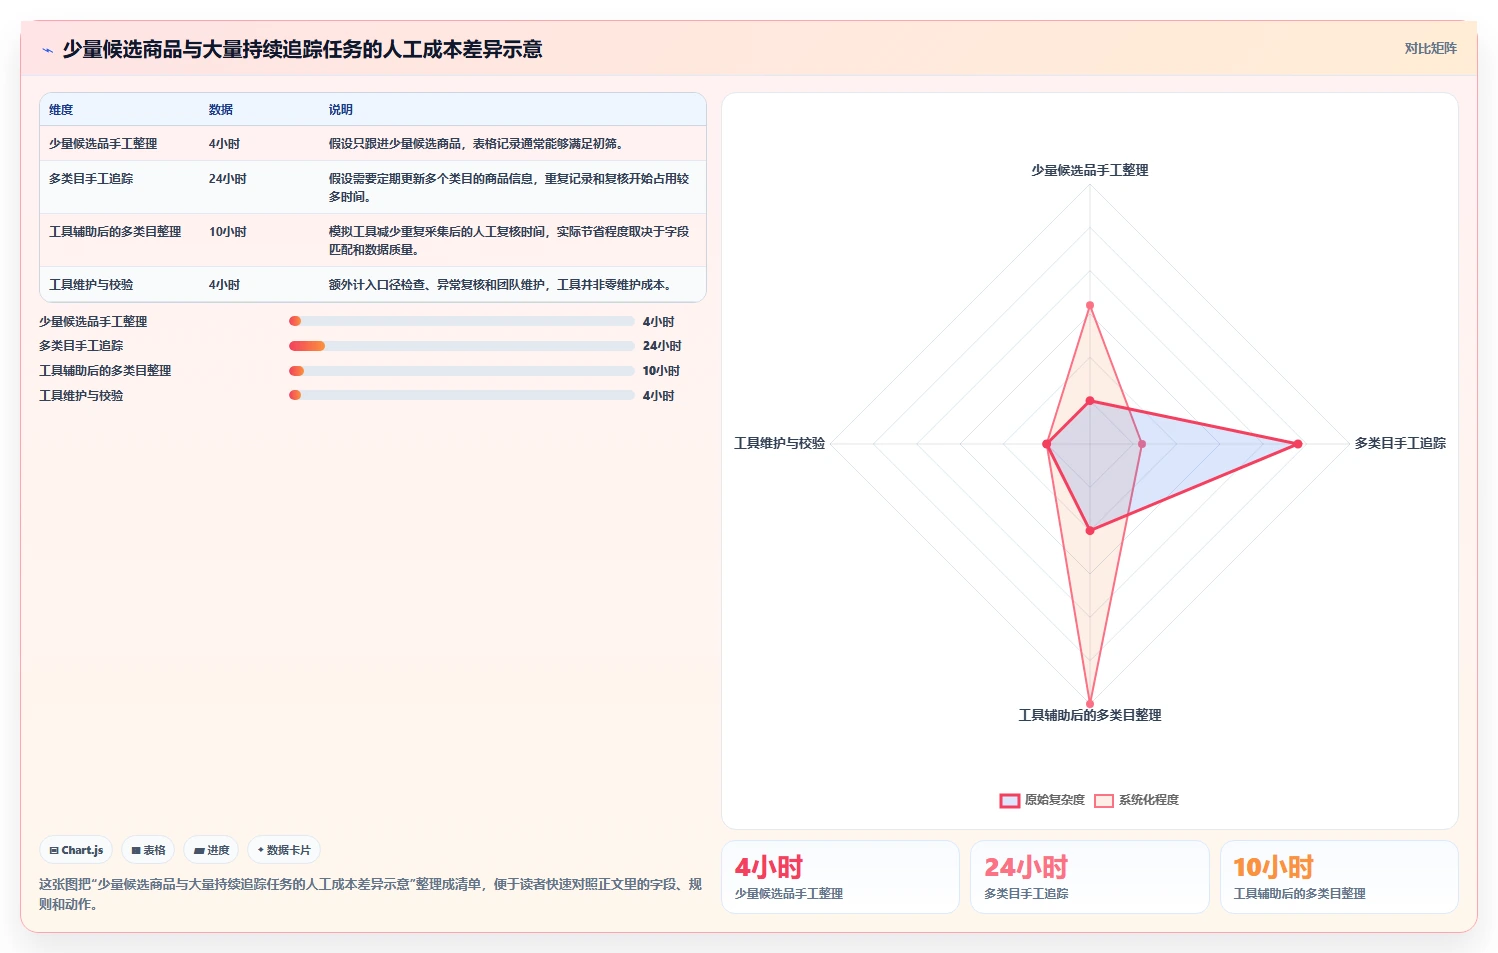
Task: Click the footer caption starting with 这张图把
Action: pyautogui.click(x=370, y=894)
